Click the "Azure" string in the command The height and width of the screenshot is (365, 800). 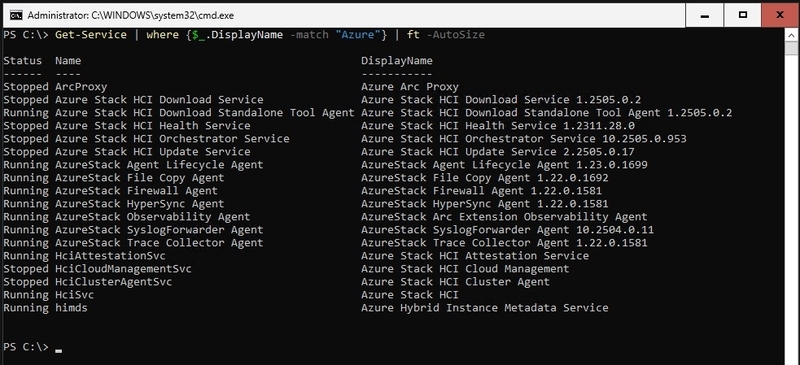358,35
